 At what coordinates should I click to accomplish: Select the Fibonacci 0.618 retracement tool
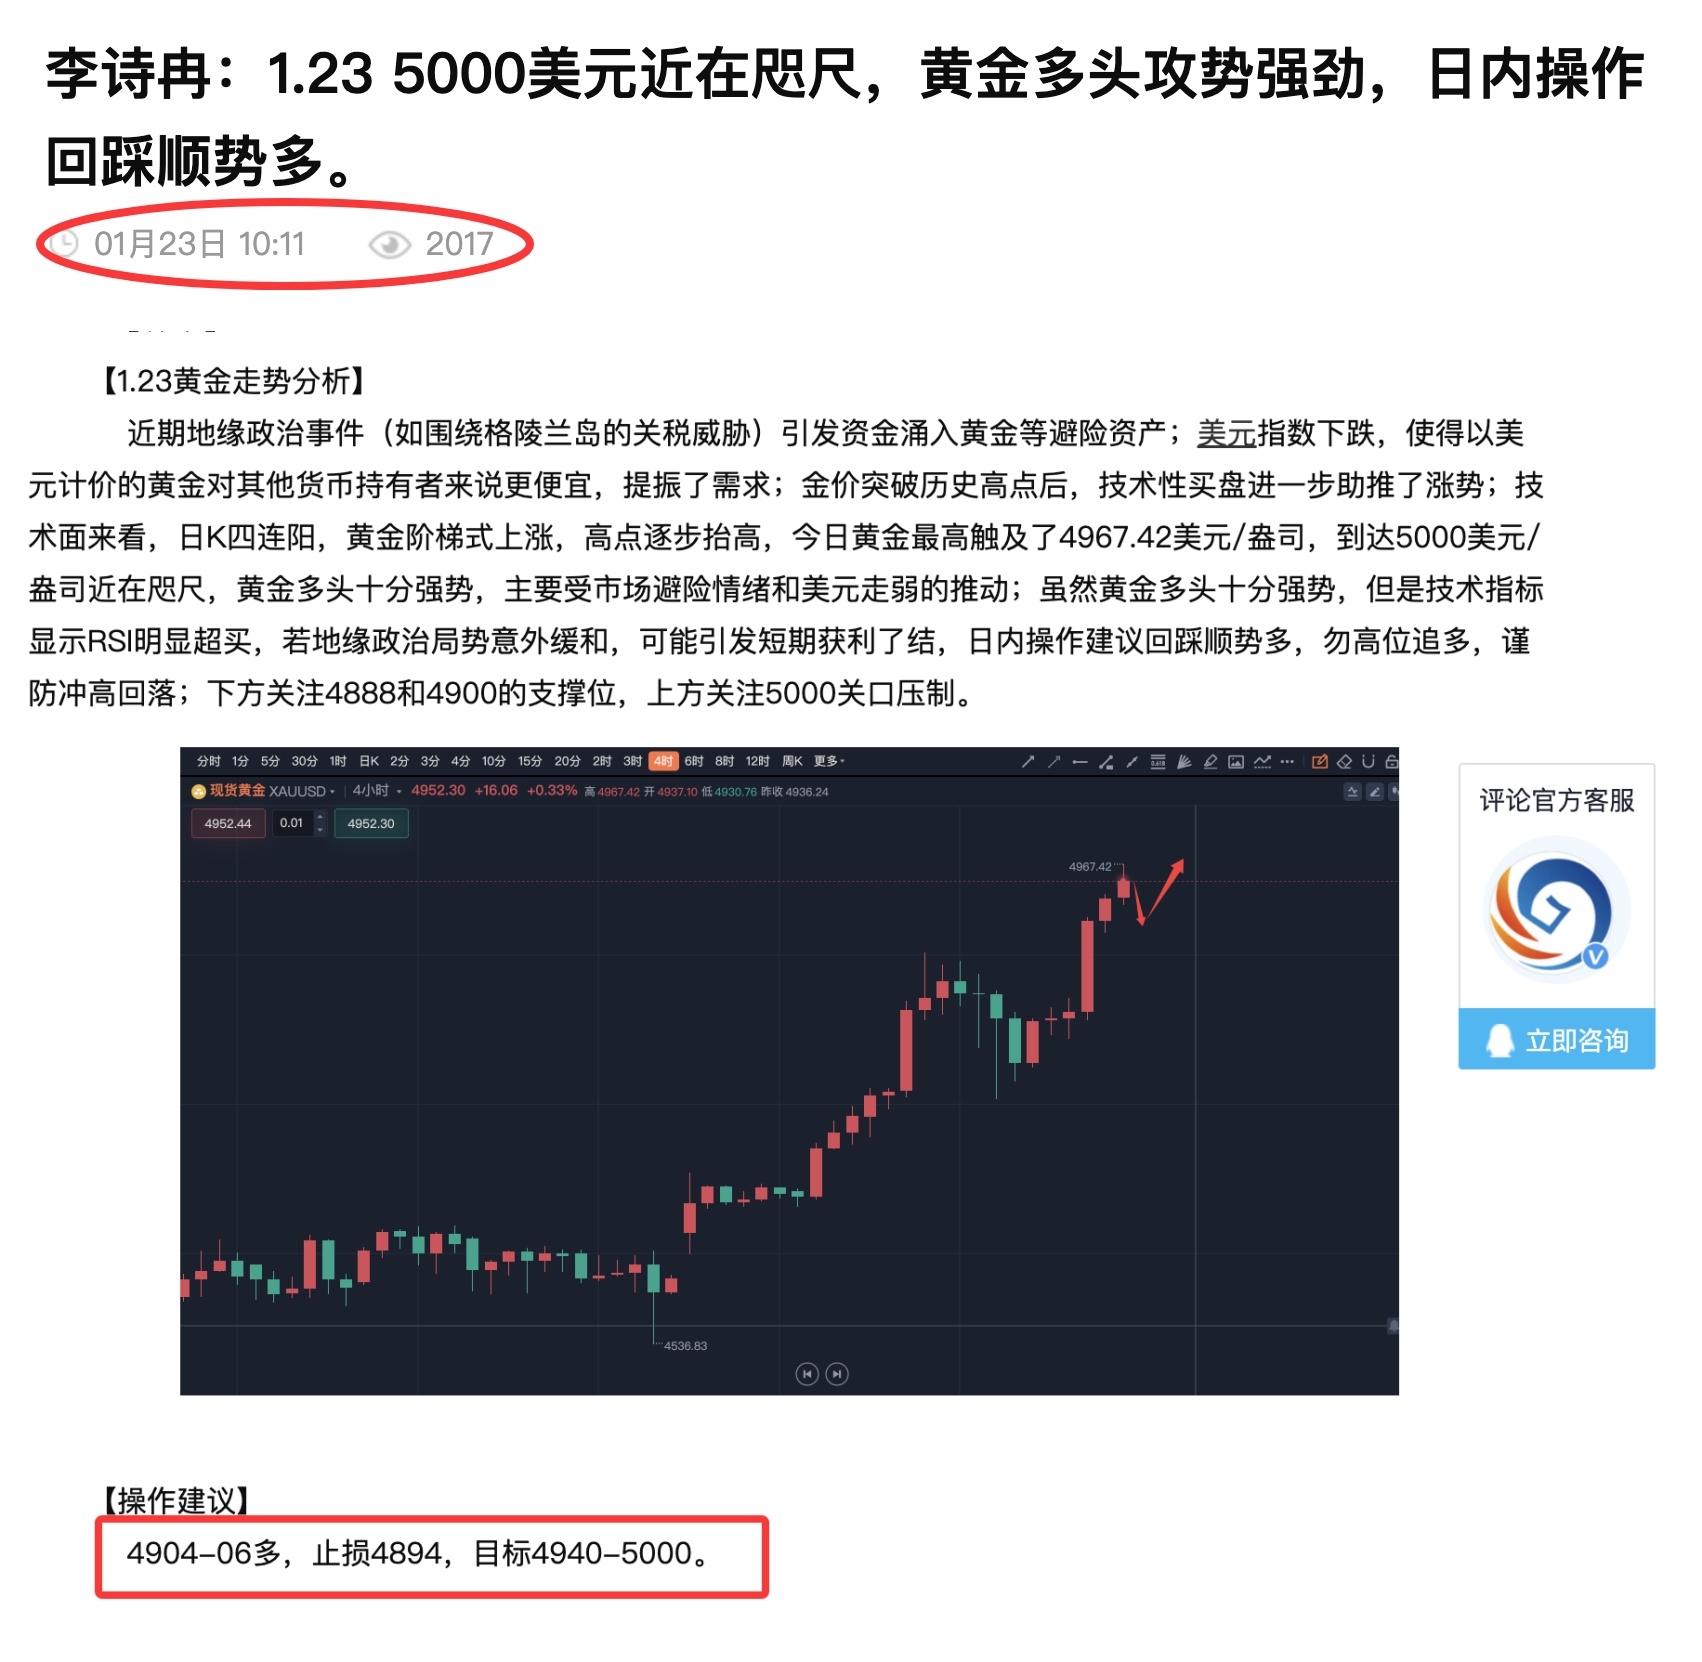click(x=1158, y=762)
